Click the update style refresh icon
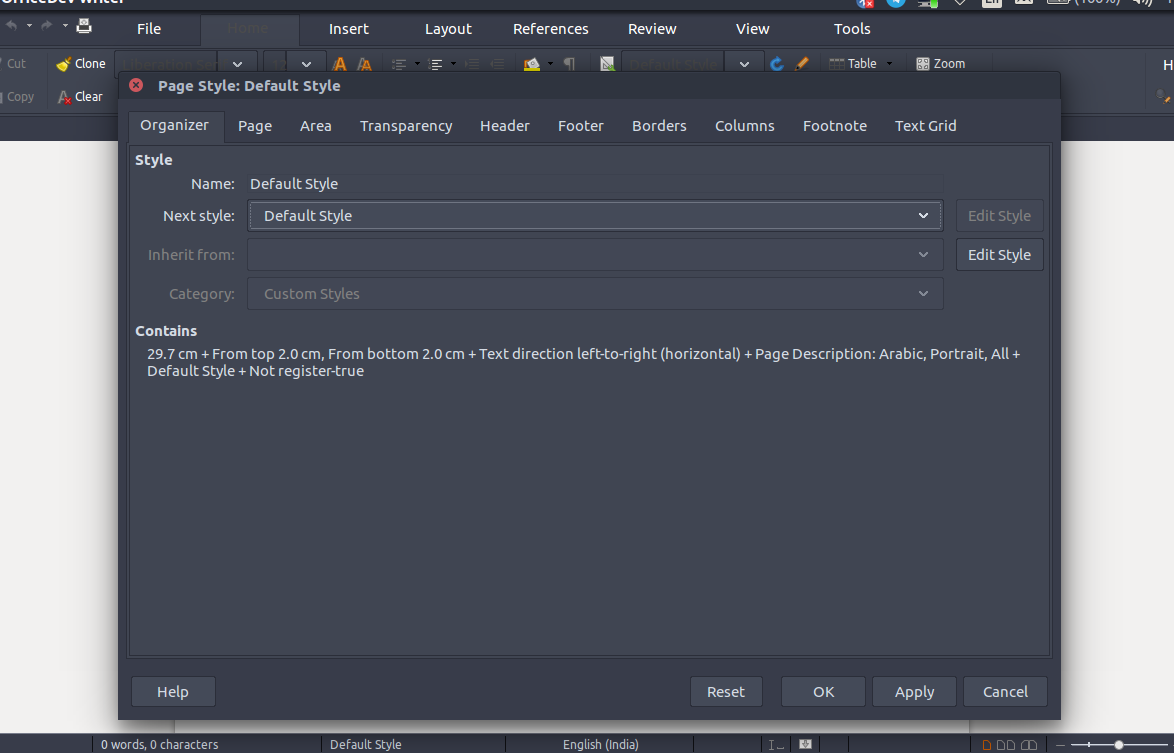The image size is (1174, 753). 776,64
